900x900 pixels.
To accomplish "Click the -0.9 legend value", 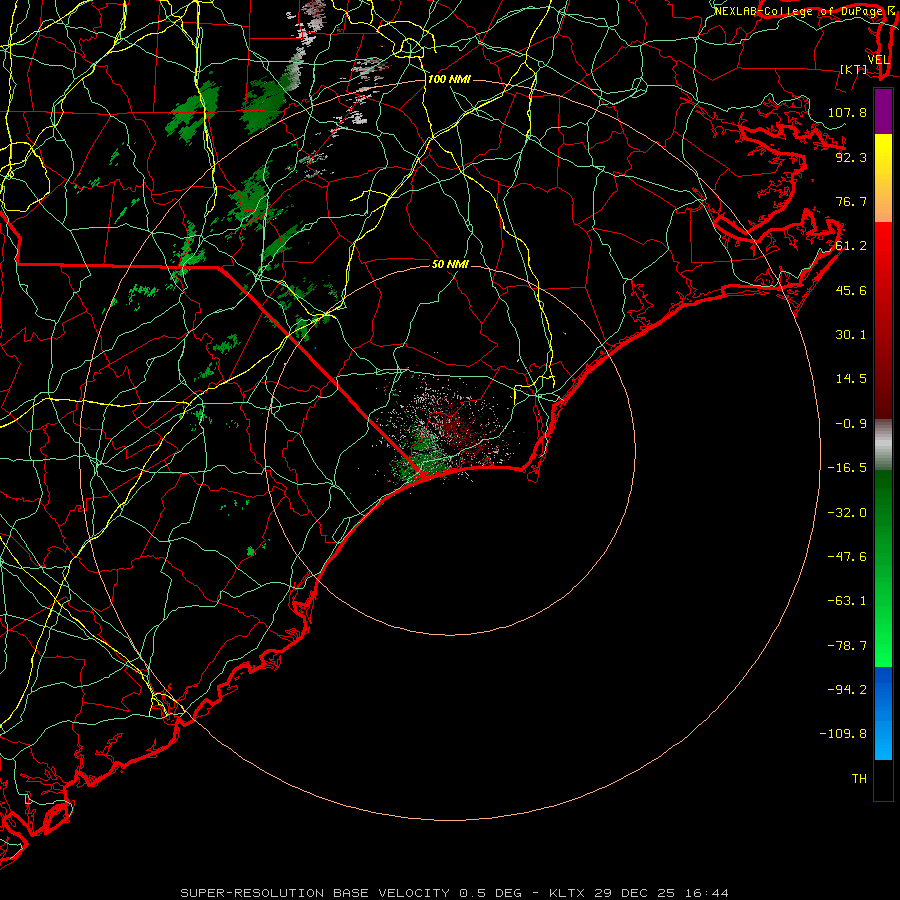I will (x=851, y=424).
